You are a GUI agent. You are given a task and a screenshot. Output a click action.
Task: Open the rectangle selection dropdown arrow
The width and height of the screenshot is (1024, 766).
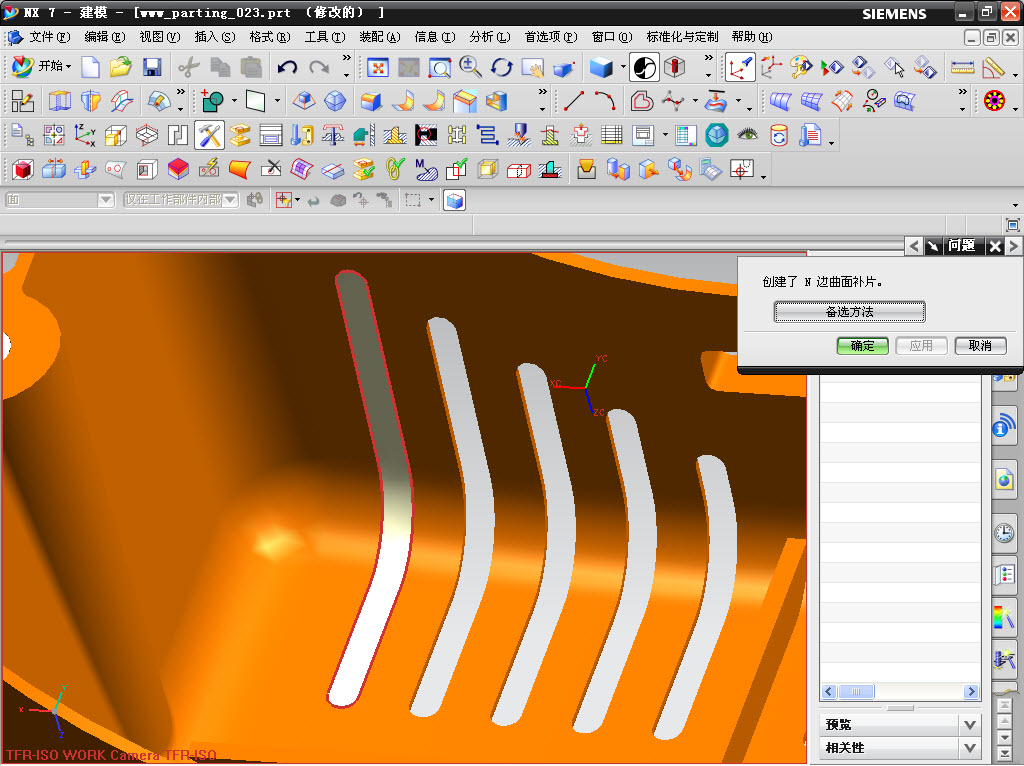pos(431,200)
